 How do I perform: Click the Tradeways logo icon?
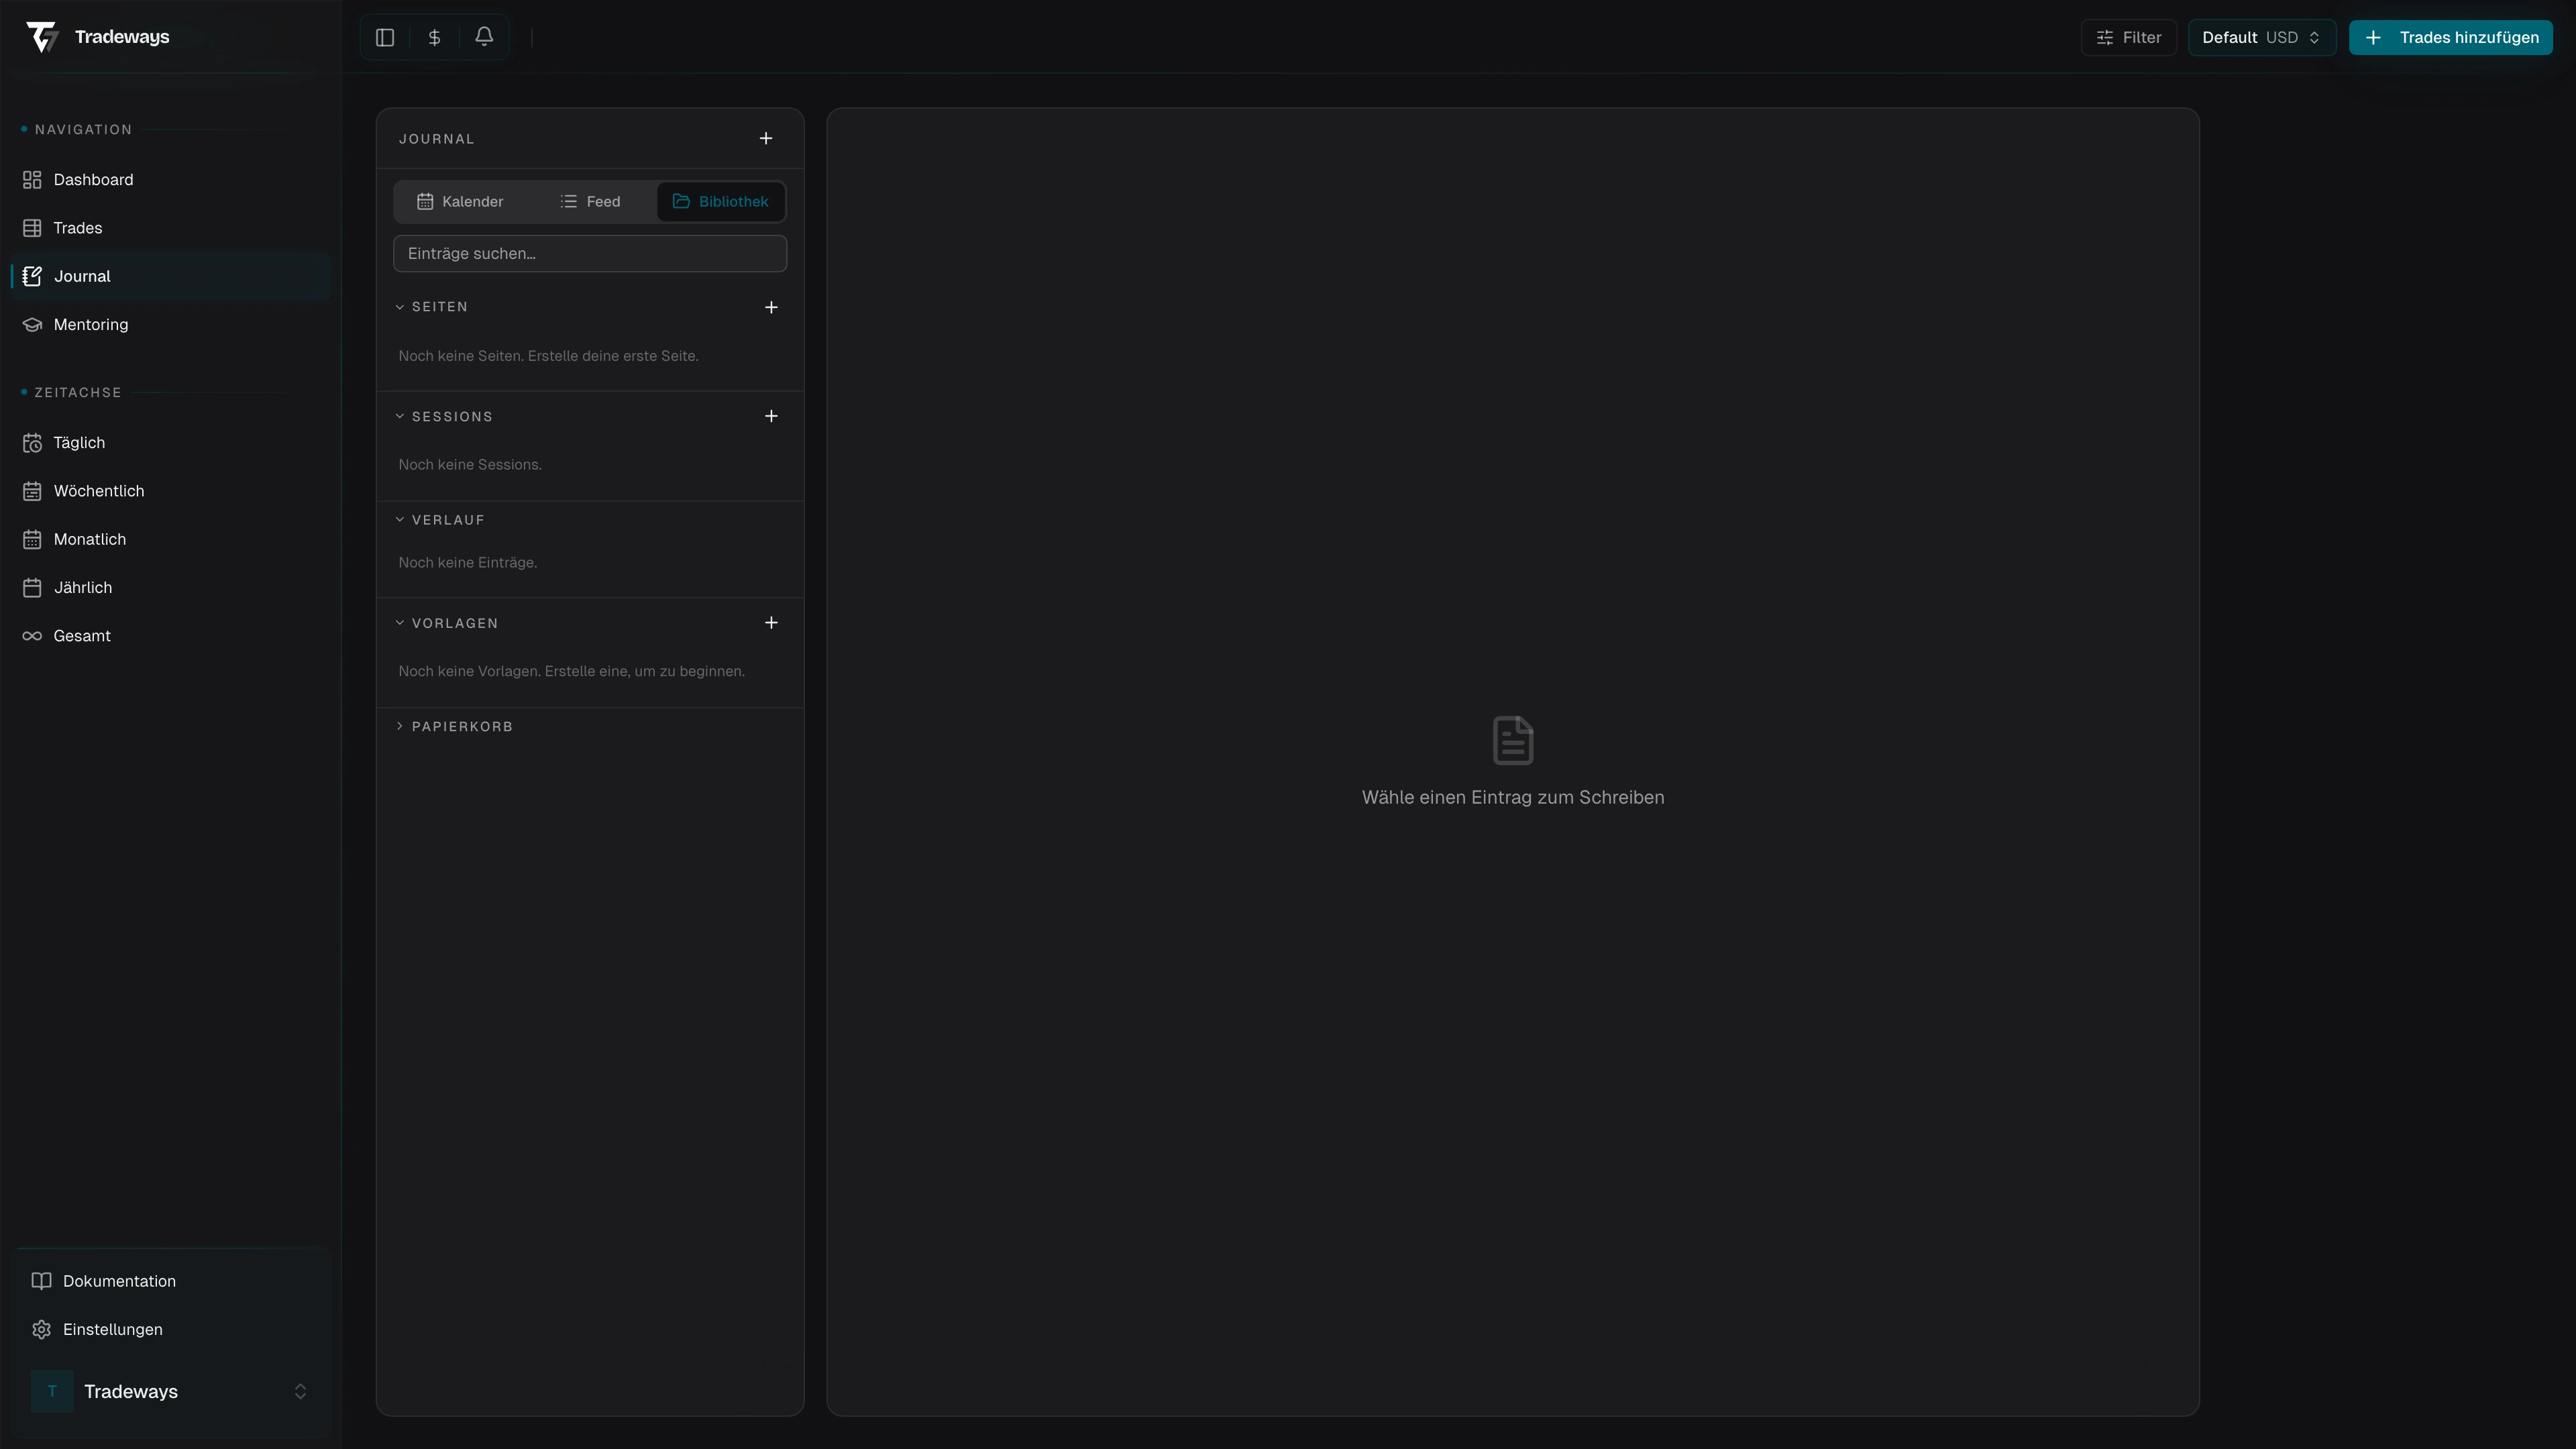[x=42, y=37]
